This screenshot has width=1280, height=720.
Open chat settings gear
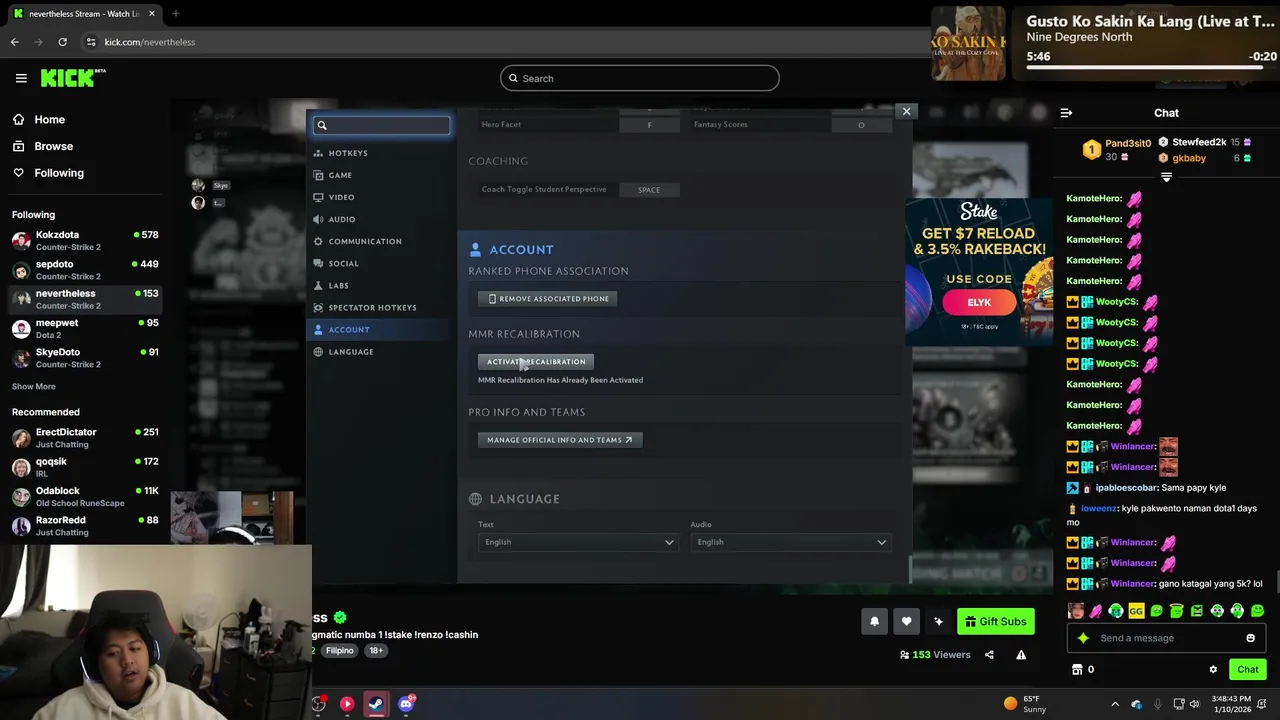1213,669
